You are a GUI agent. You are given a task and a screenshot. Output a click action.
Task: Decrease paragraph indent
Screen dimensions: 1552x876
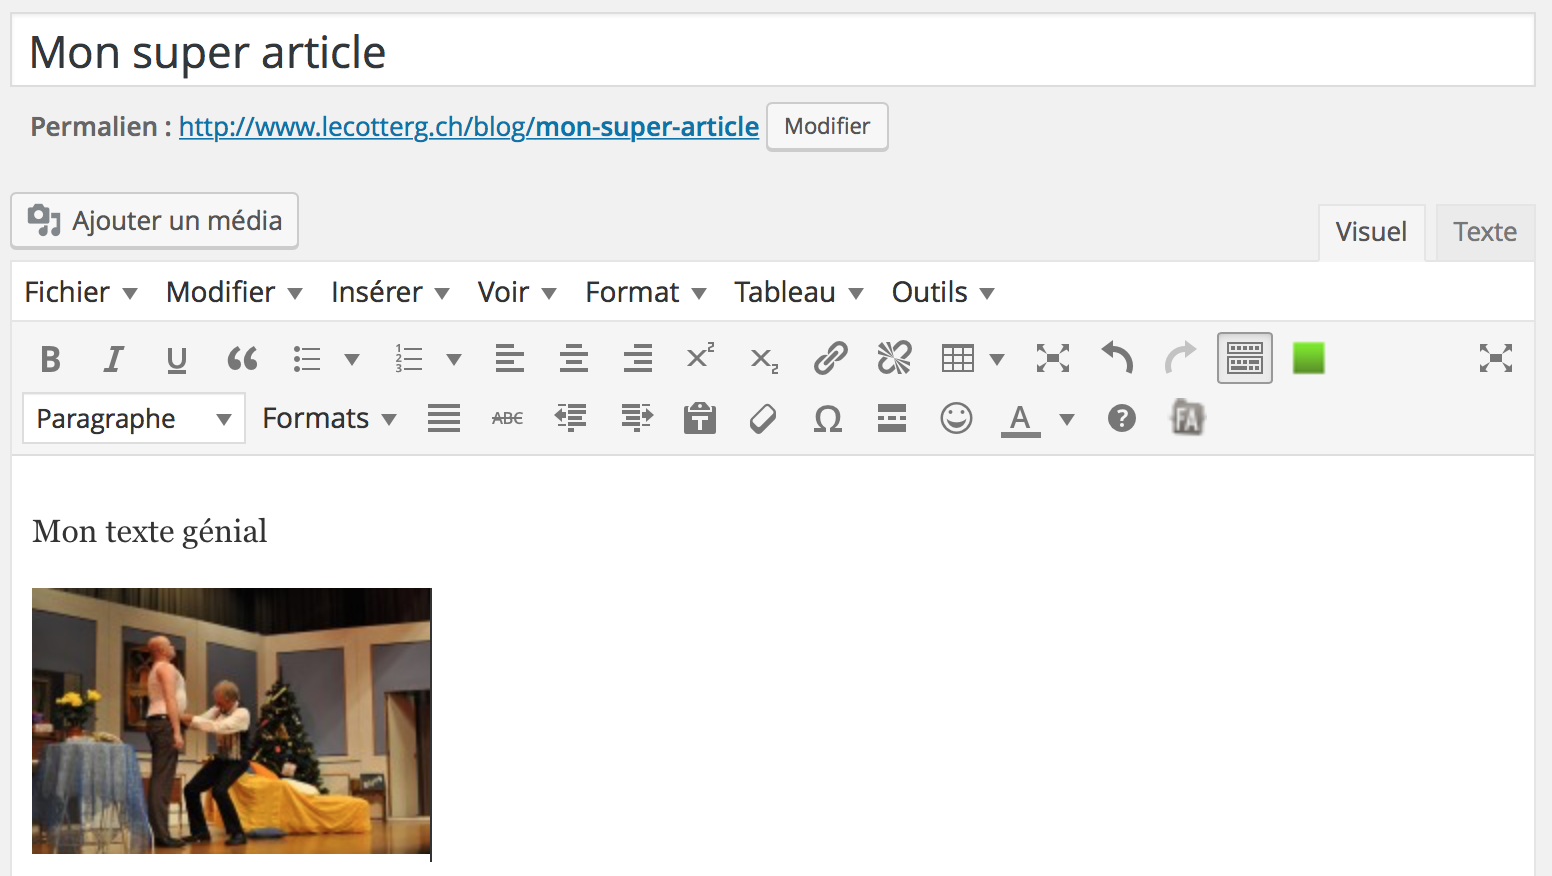(572, 418)
